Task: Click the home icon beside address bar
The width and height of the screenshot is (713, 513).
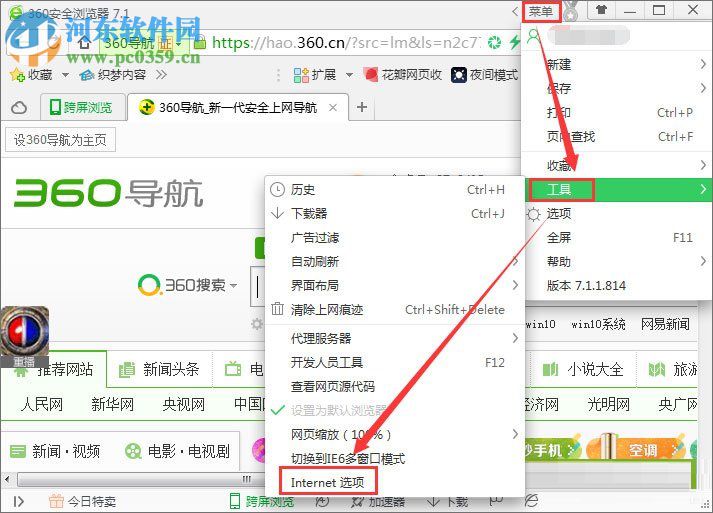Action: [84, 44]
